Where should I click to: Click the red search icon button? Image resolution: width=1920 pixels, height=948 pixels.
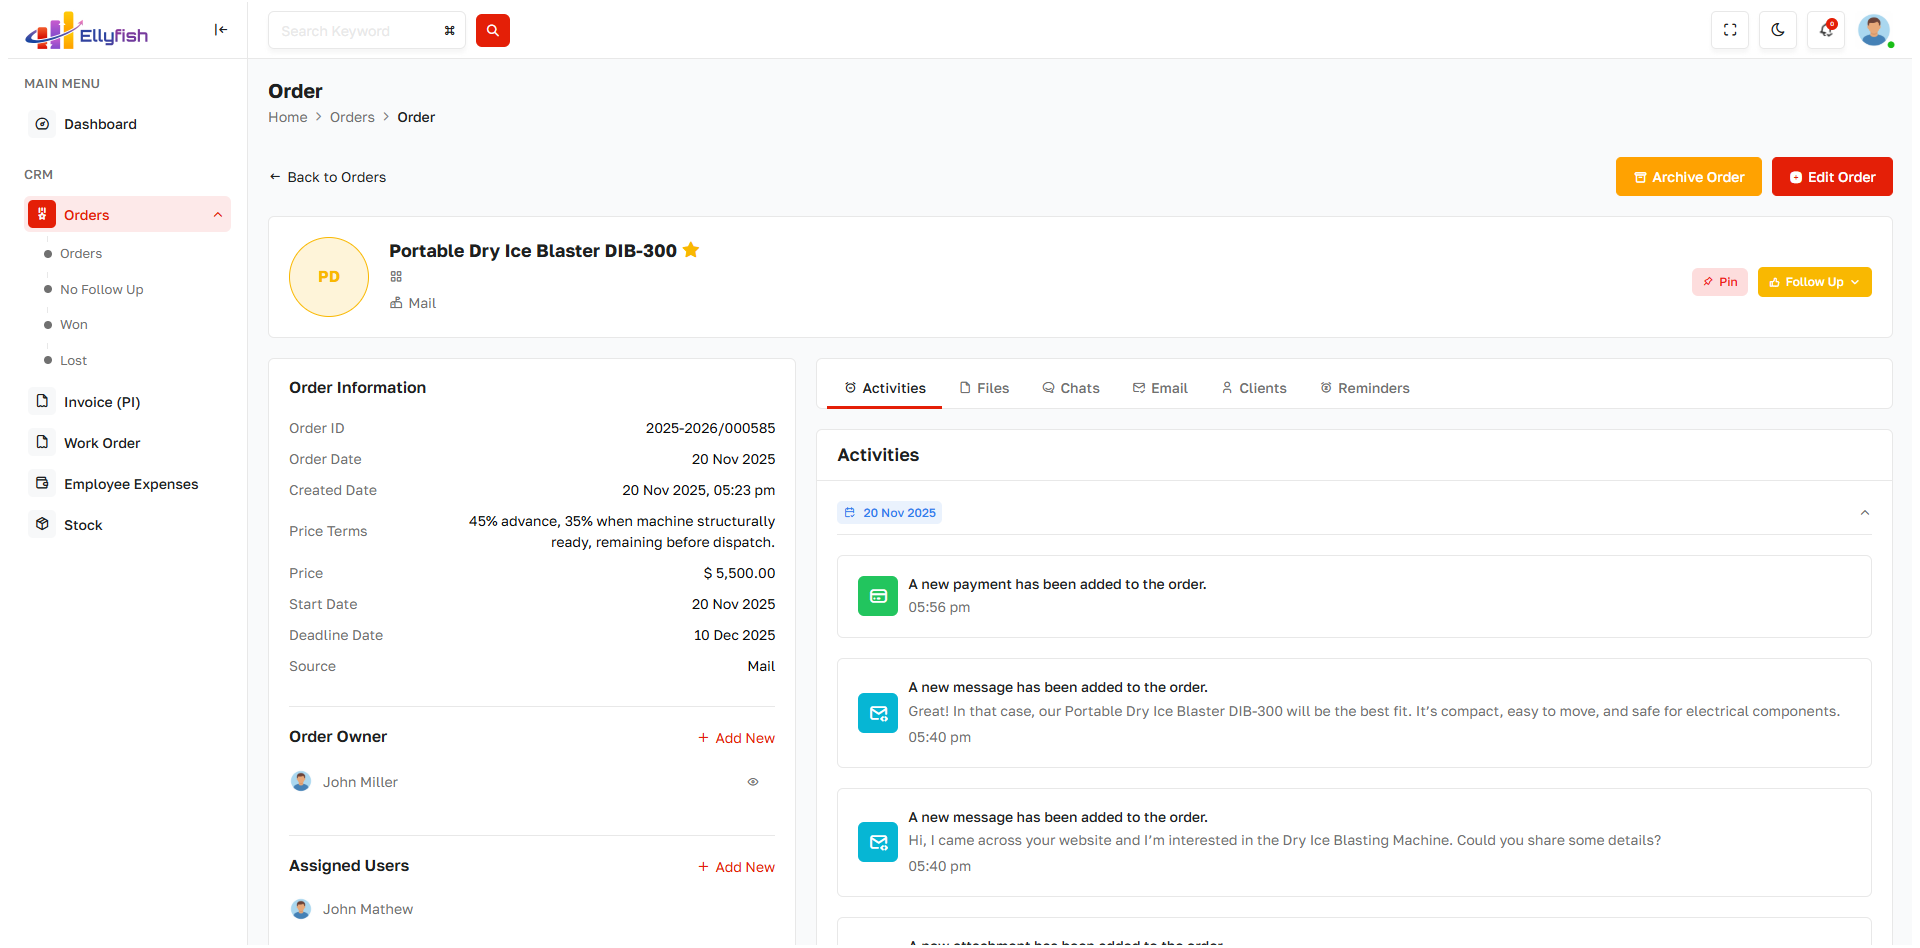pyautogui.click(x=493, y=31)
